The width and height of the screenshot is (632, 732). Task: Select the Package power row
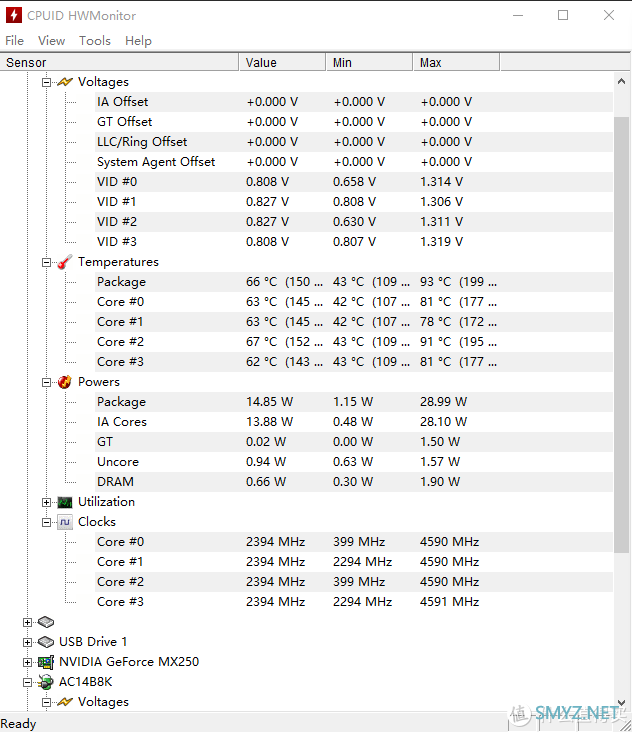coord(354,402)
